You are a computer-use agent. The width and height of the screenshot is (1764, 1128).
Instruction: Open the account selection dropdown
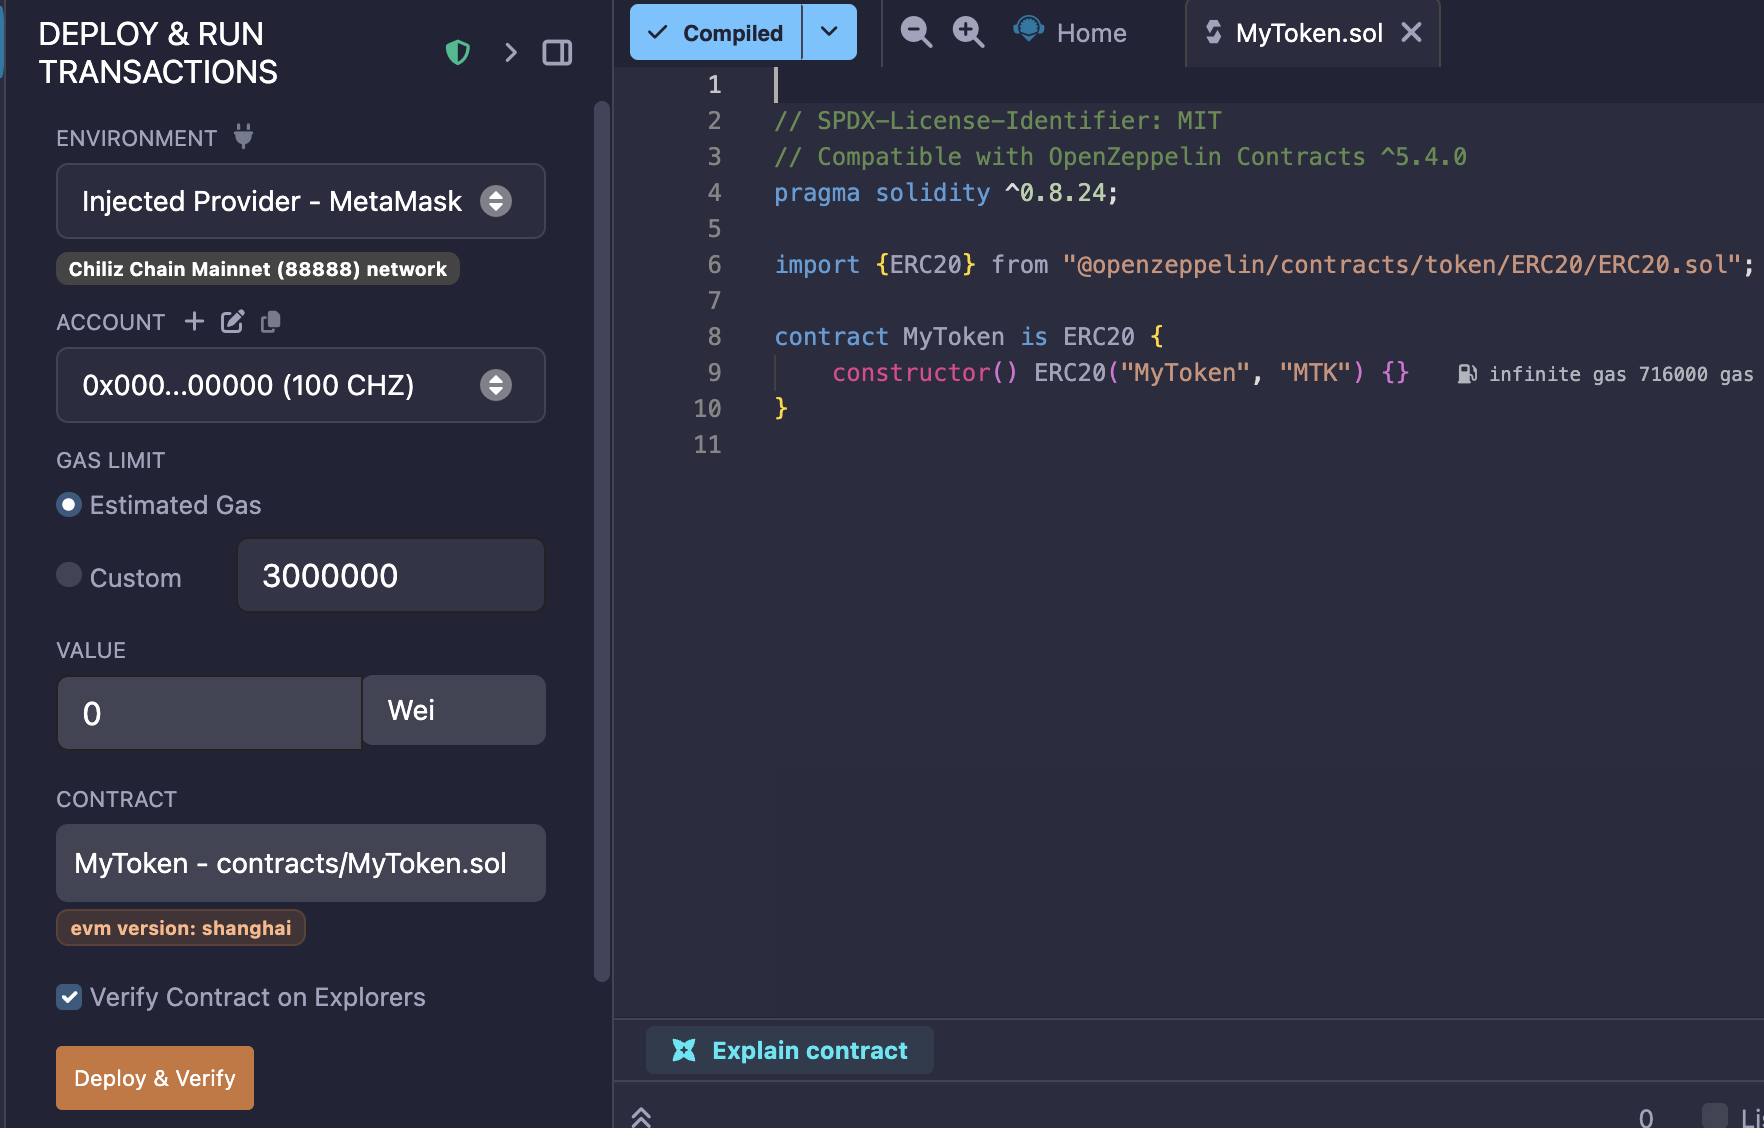pyautogui.click(x=300, y=385)
